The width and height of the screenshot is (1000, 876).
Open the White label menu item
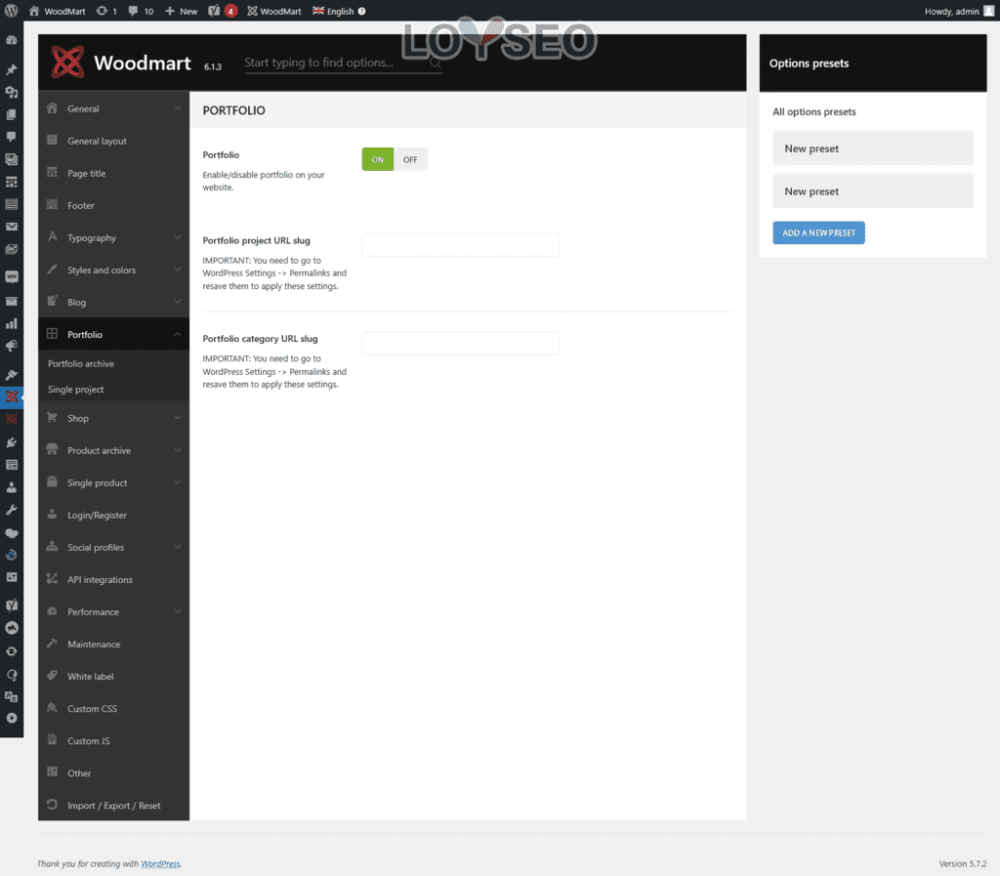point(114,676)
